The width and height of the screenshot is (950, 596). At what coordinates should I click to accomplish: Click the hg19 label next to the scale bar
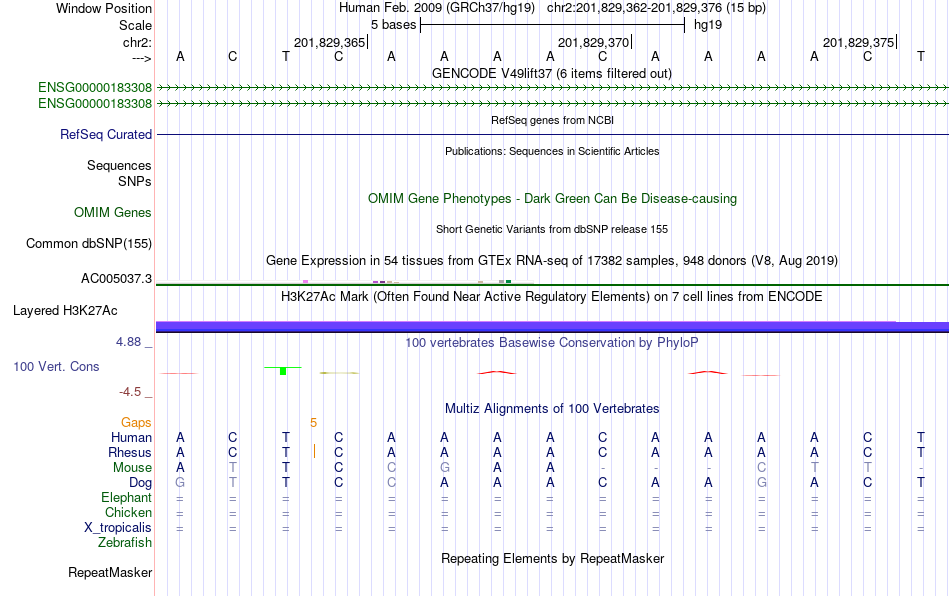708,25
